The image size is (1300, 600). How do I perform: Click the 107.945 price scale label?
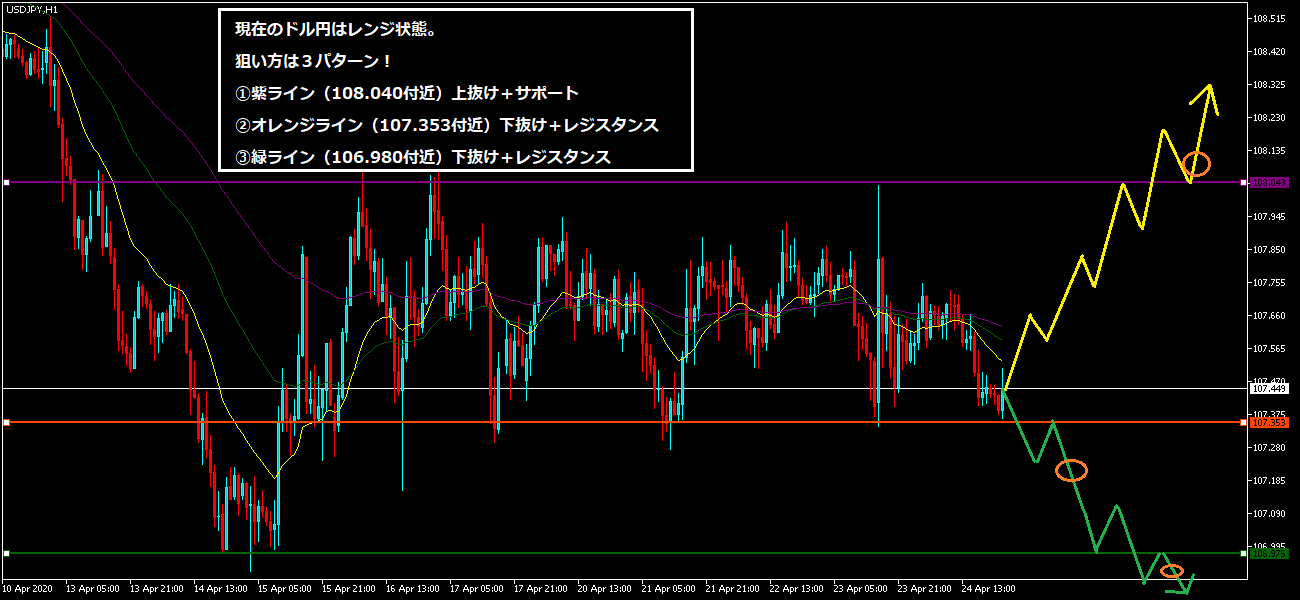point(1271,216)
